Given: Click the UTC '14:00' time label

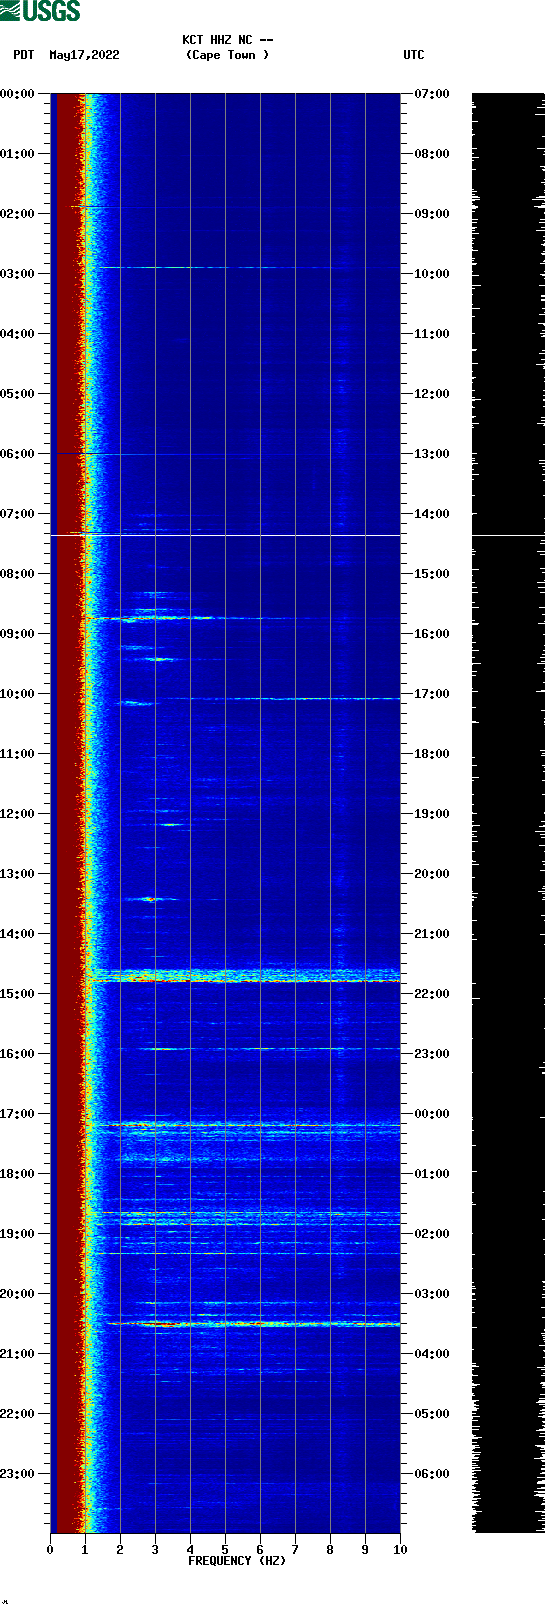Looking at the screenshot, I should point(432,514).
